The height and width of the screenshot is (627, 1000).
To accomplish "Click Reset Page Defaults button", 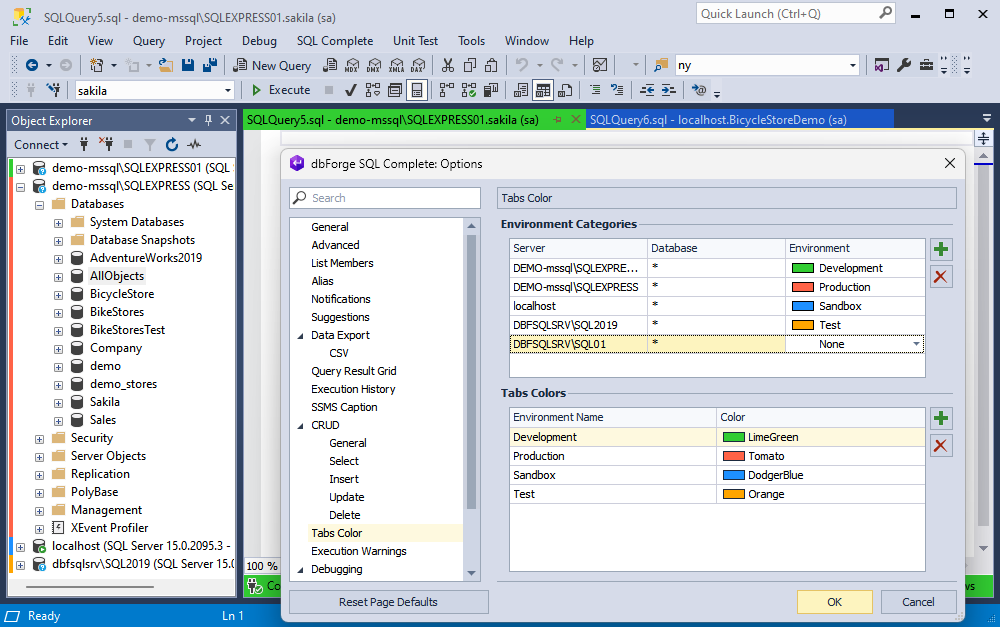I will [x=388, y=601].
